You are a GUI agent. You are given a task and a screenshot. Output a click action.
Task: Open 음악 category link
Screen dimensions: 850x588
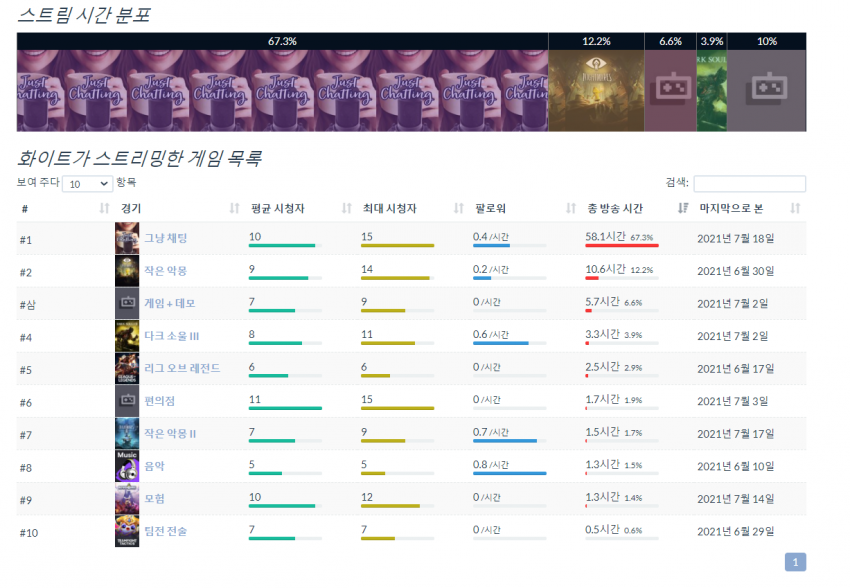(x=154, y=466)
